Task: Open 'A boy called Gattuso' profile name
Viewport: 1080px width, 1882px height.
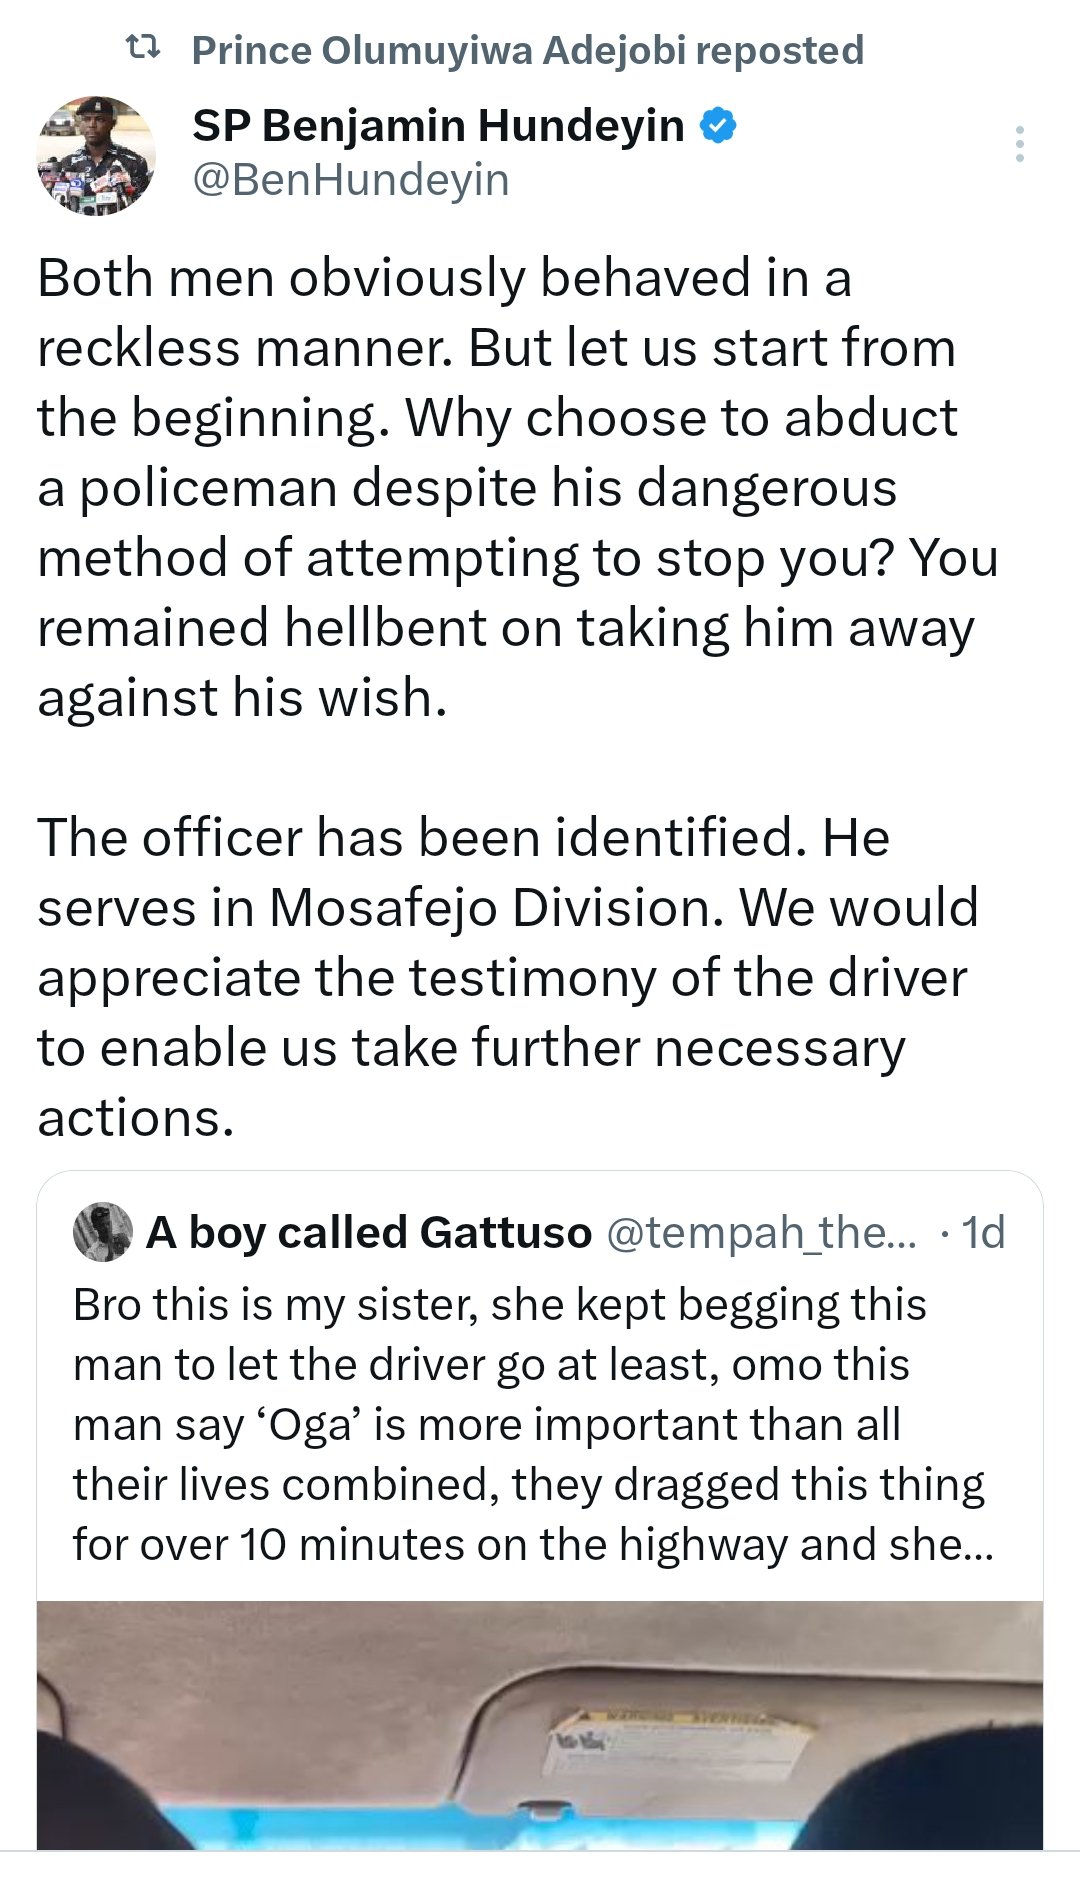Action: click(369, 1233)
